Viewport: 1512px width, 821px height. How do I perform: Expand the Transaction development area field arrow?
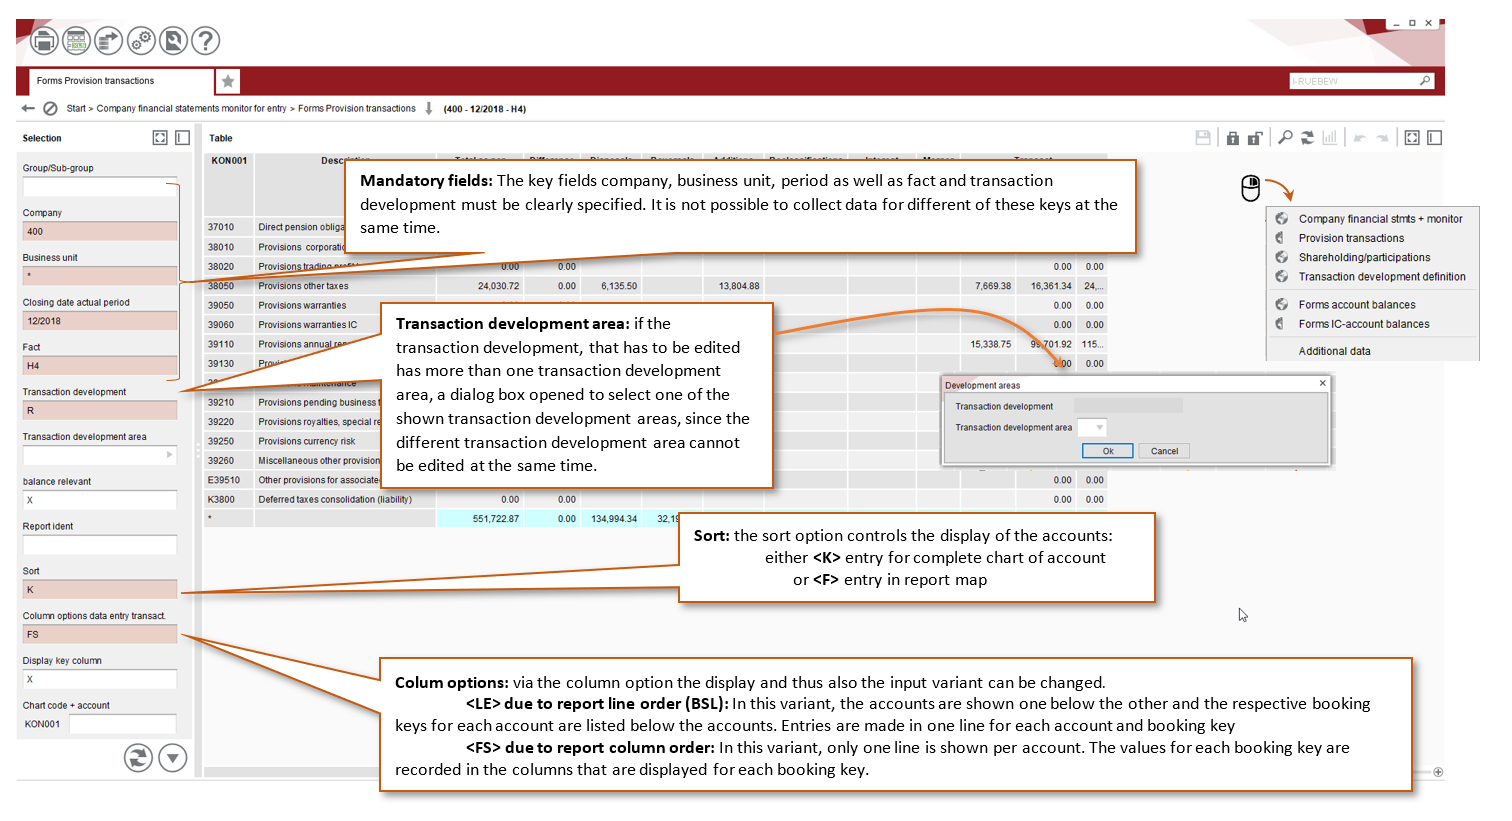[x=169, y=455]
